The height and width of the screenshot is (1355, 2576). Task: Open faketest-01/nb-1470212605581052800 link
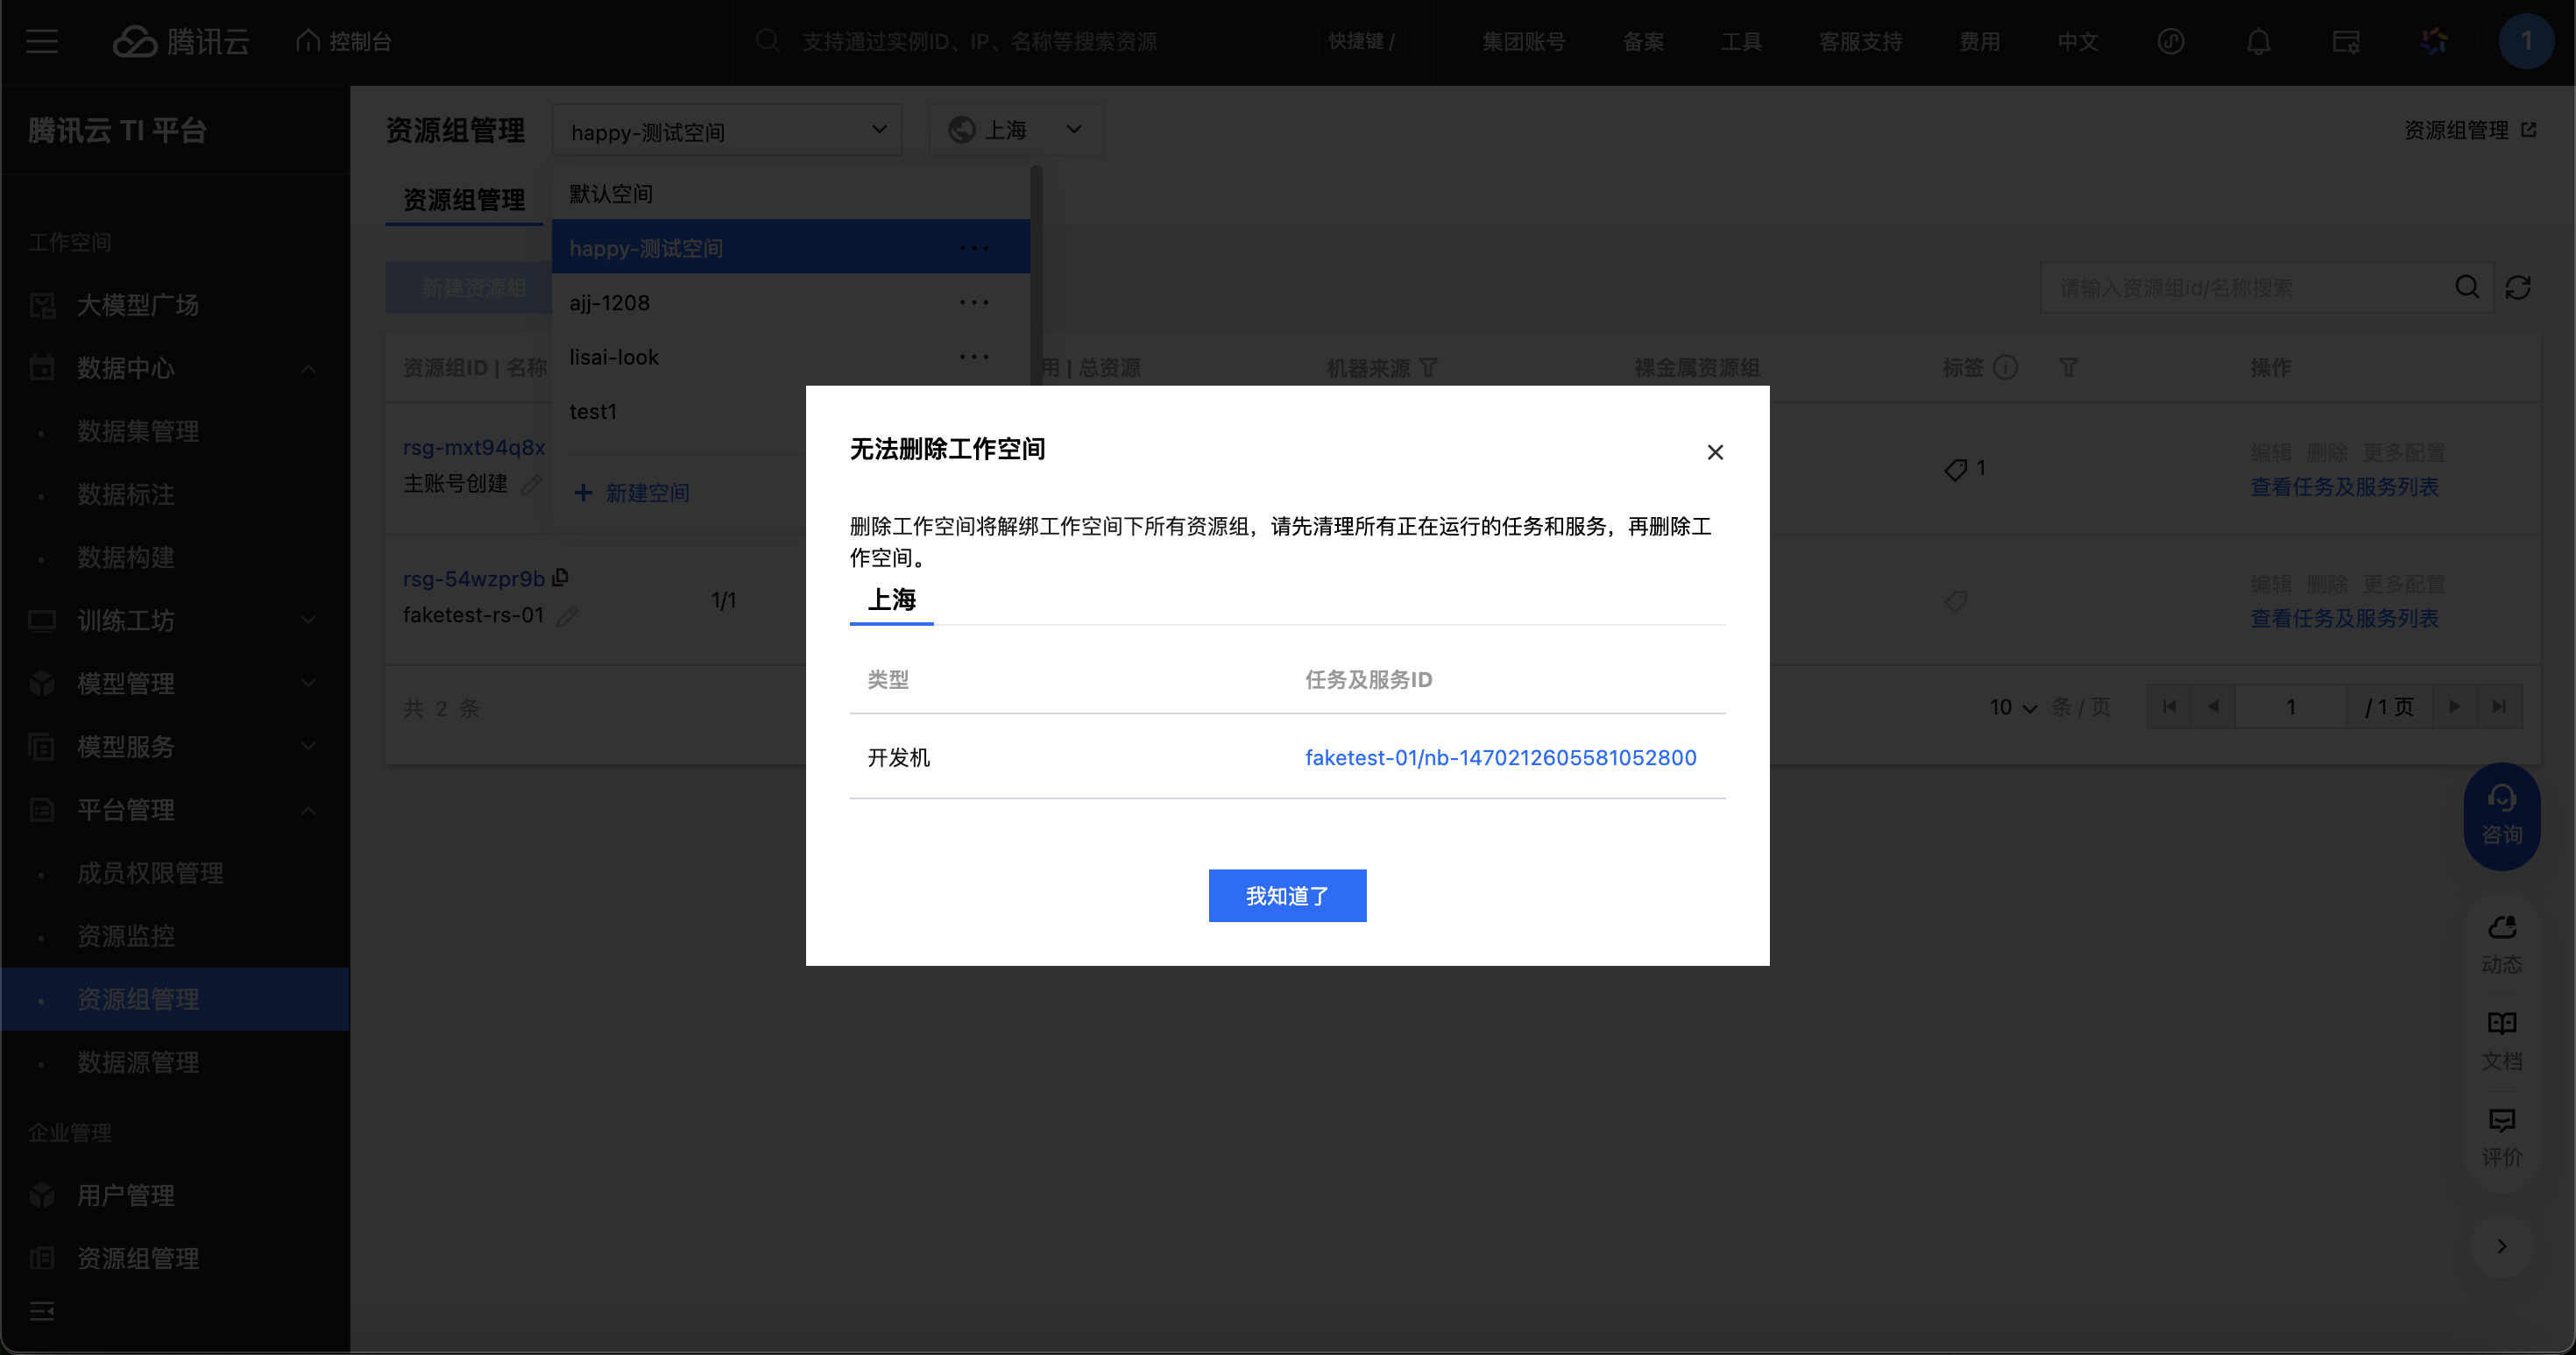[x=1500, y=757]
